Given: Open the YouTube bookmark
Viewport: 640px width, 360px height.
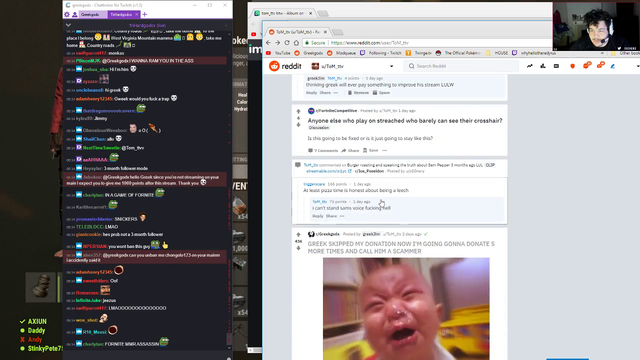Looking at the screenshot, I should point(278,53).
